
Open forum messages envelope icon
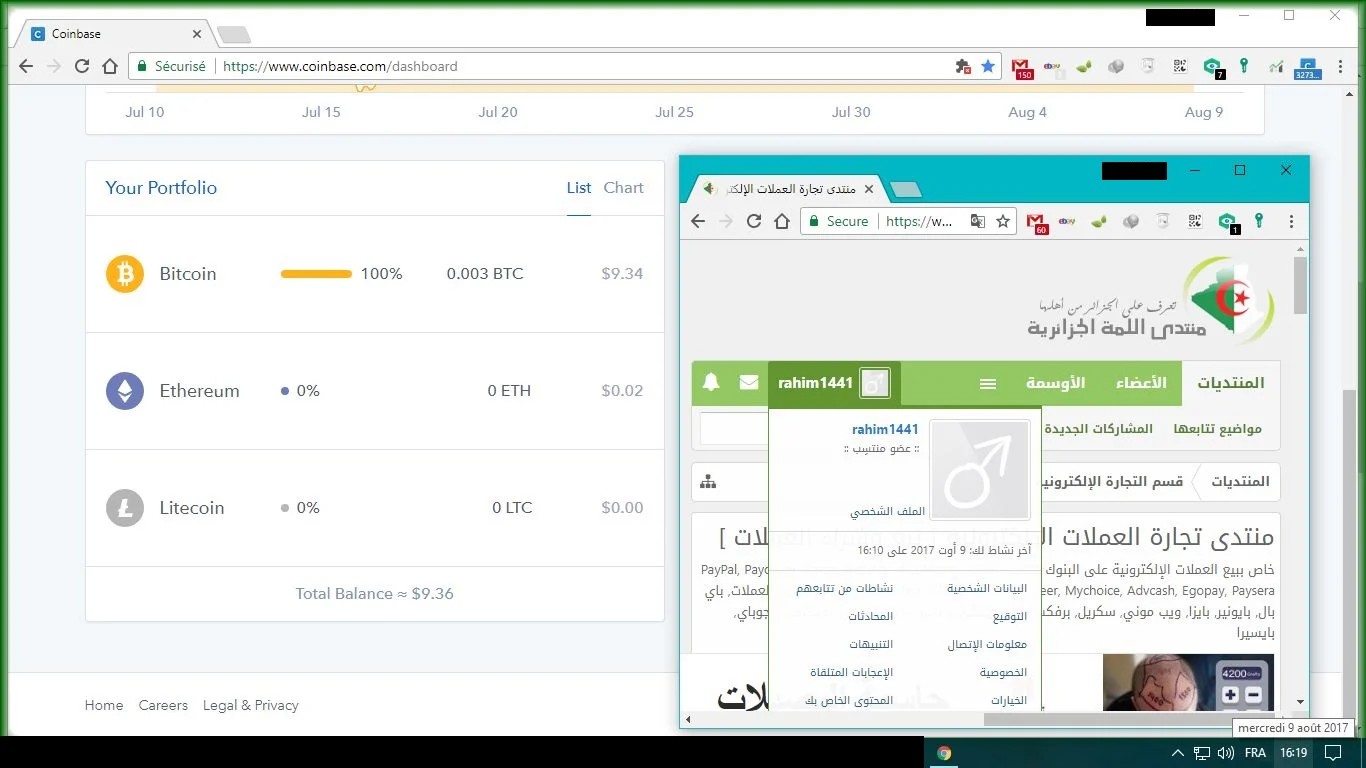pos(748,383)
